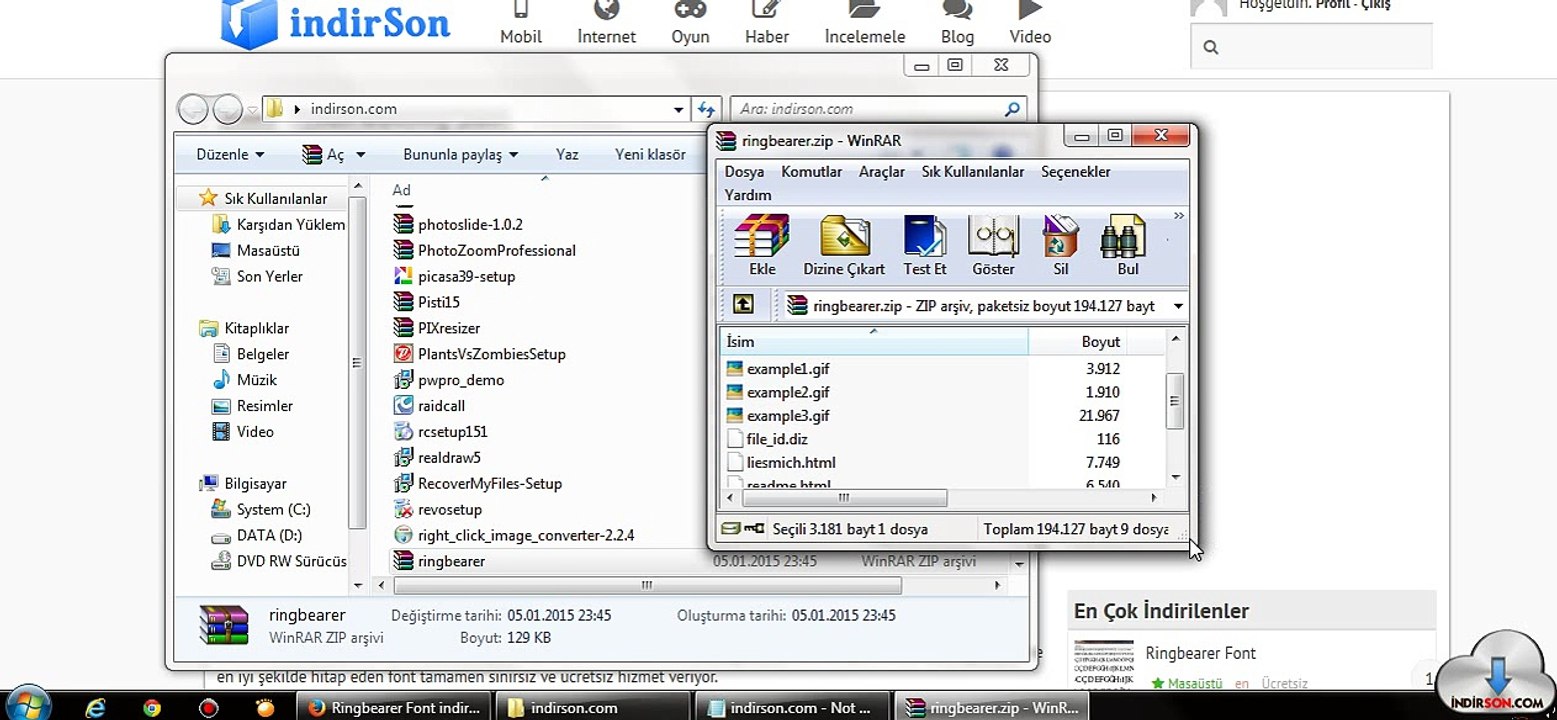Open the Dosya menu
Image resolution: width=1557 pixels, height=720 pixels.
(744, 172)
